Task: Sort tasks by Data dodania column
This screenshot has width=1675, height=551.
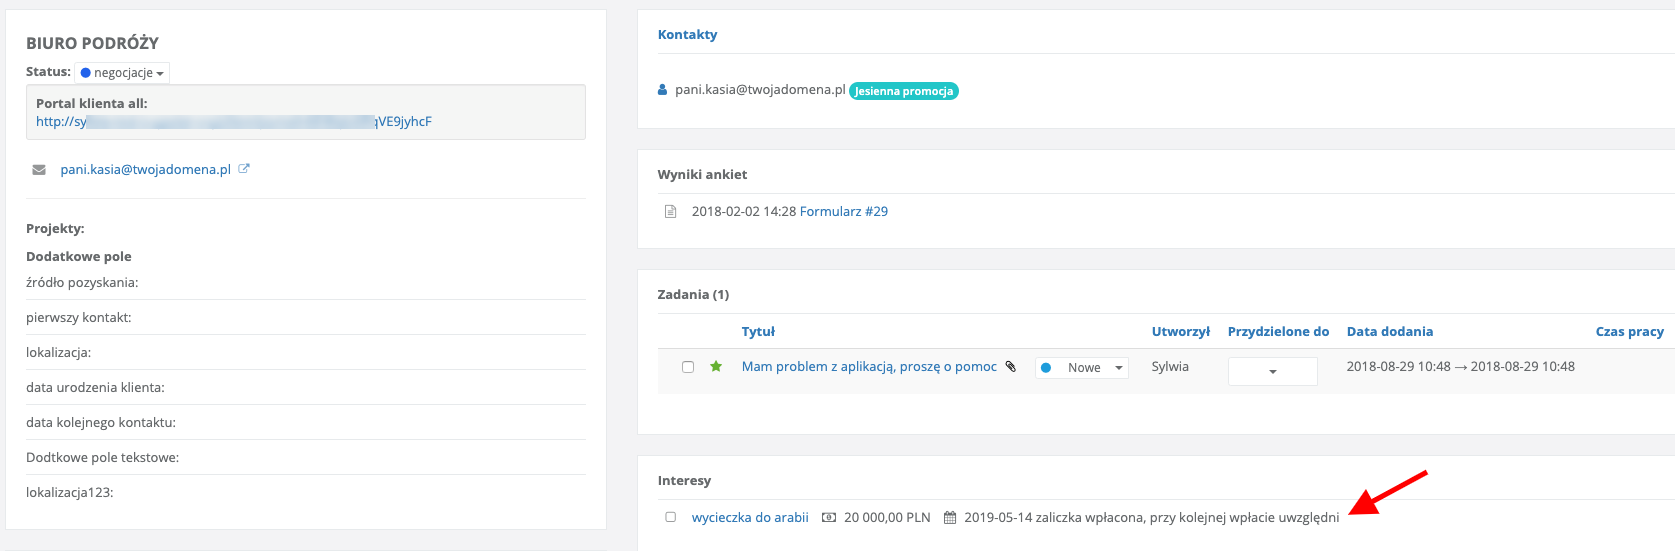Action: click(x=1389, y=332)
